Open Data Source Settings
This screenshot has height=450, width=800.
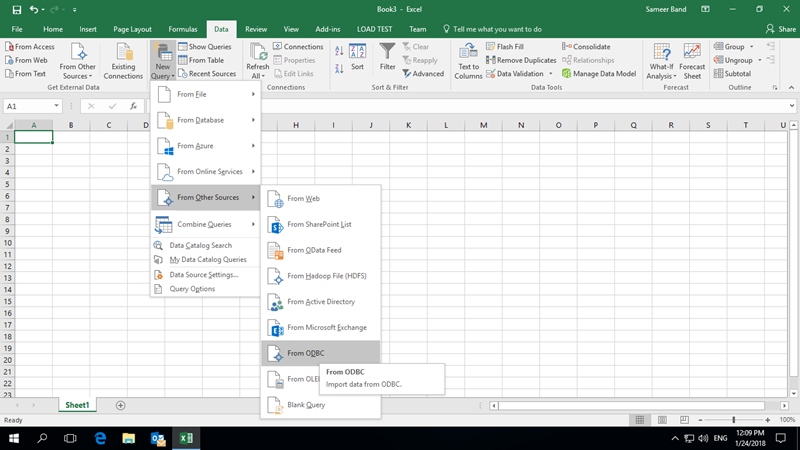[203, 274]
